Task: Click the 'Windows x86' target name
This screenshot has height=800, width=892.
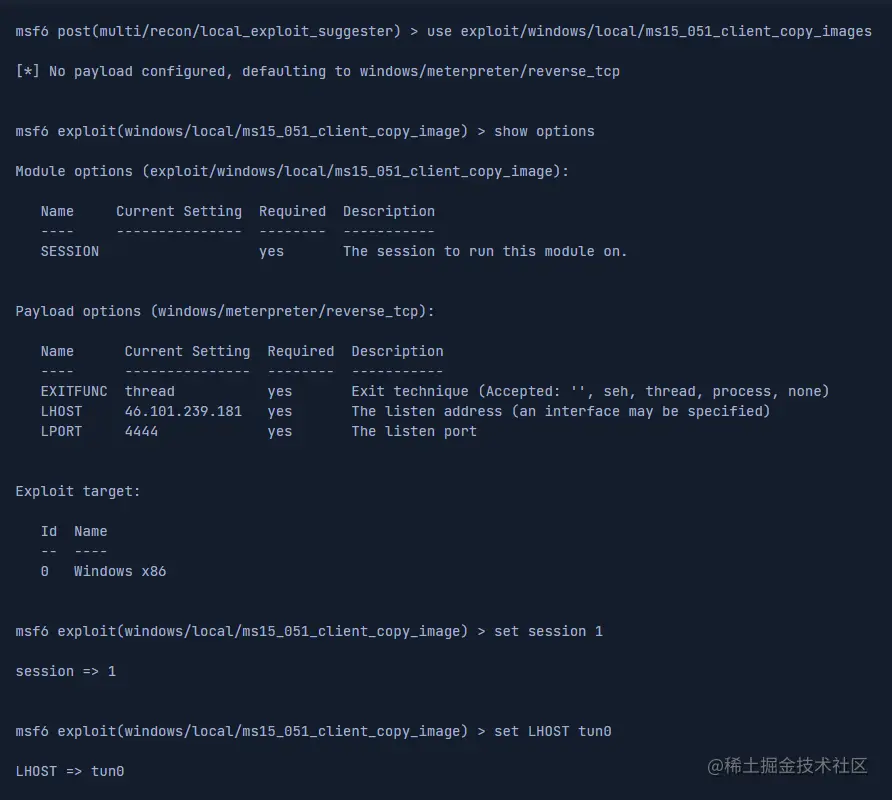Action: 120,571
